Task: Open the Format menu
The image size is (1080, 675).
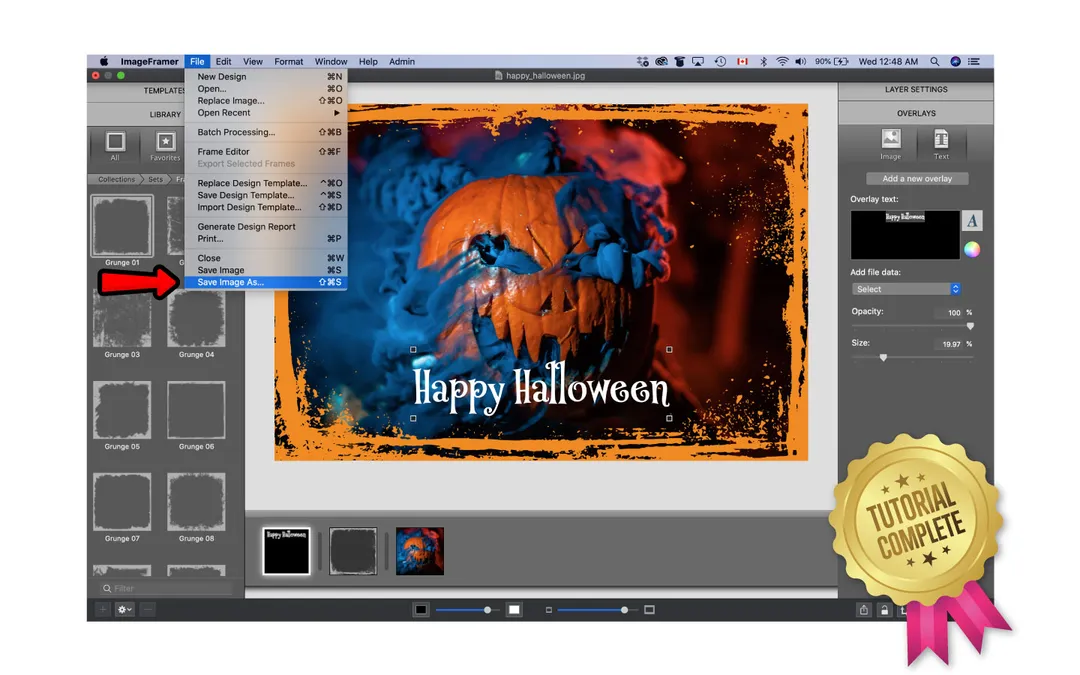Action: tap(289, 61)
